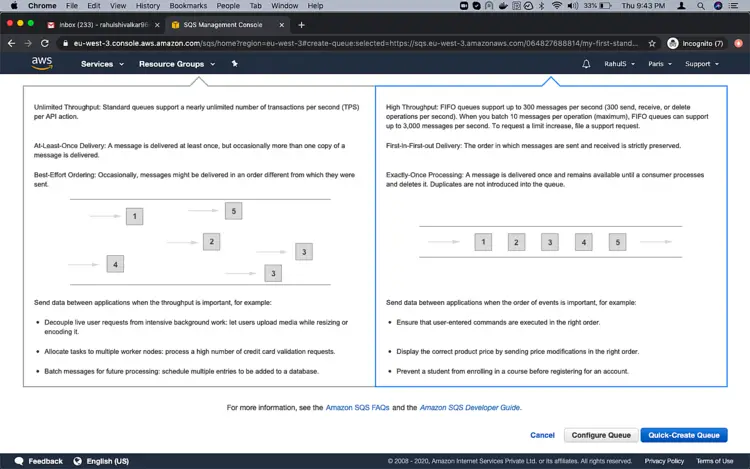
Task: Open the AWS logo home link
Action: [42, 63]
